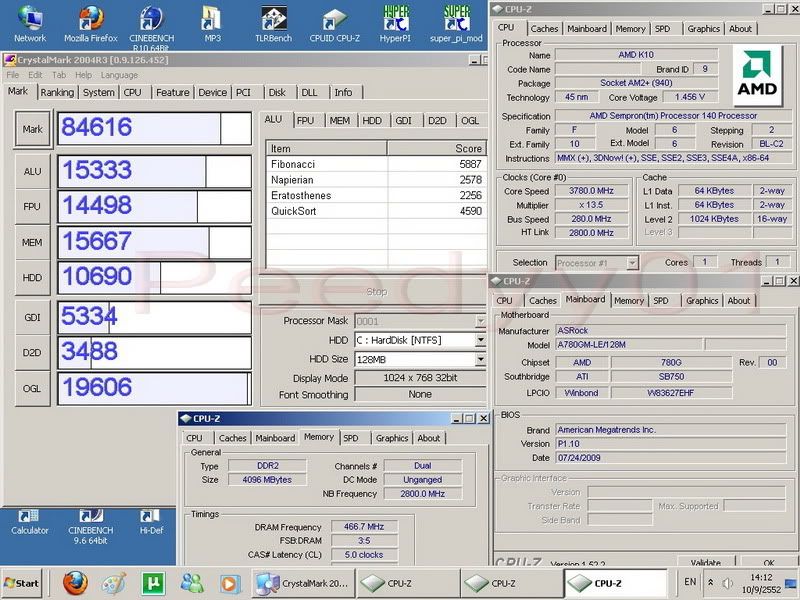Image resolution: width=800 pixels, height=600 pixels.
Task: Launch Mozilla Firefox desktop shortcut
Action: (91, 23)
